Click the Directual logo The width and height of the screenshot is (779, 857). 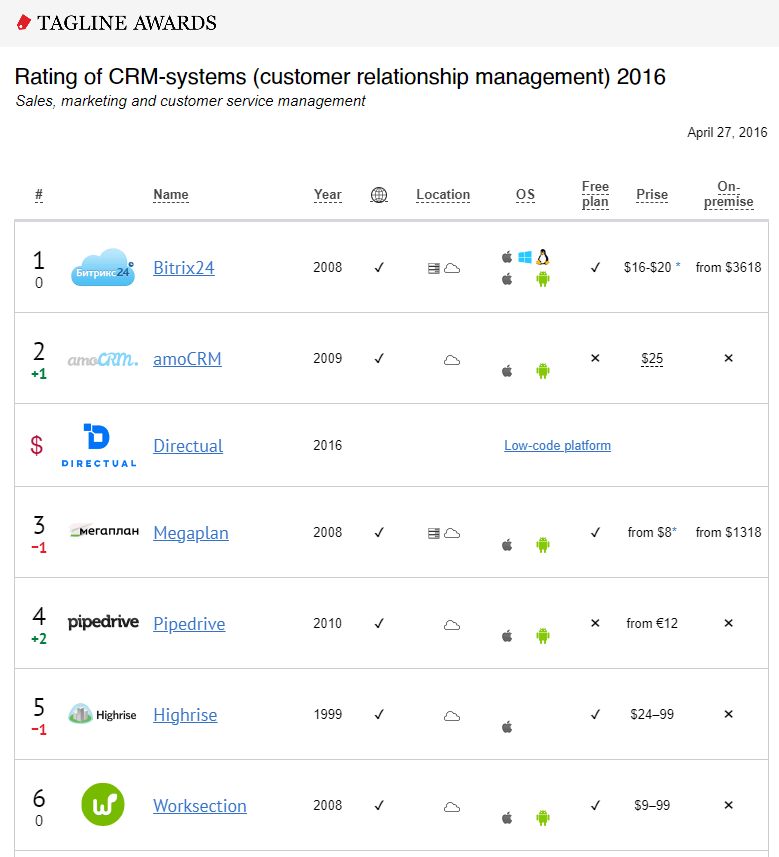(x=99, y=445)
